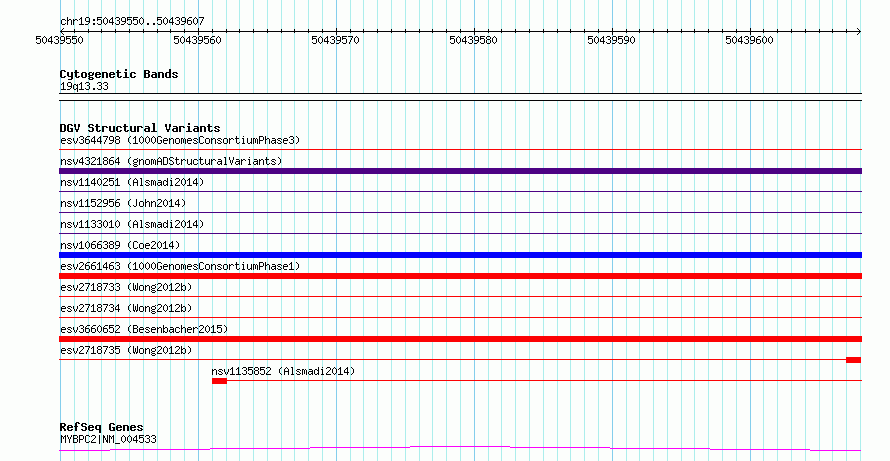Screen dimensions: 890x461
Task: Click the thin red line under esv2718733
Action: point(460,296)
